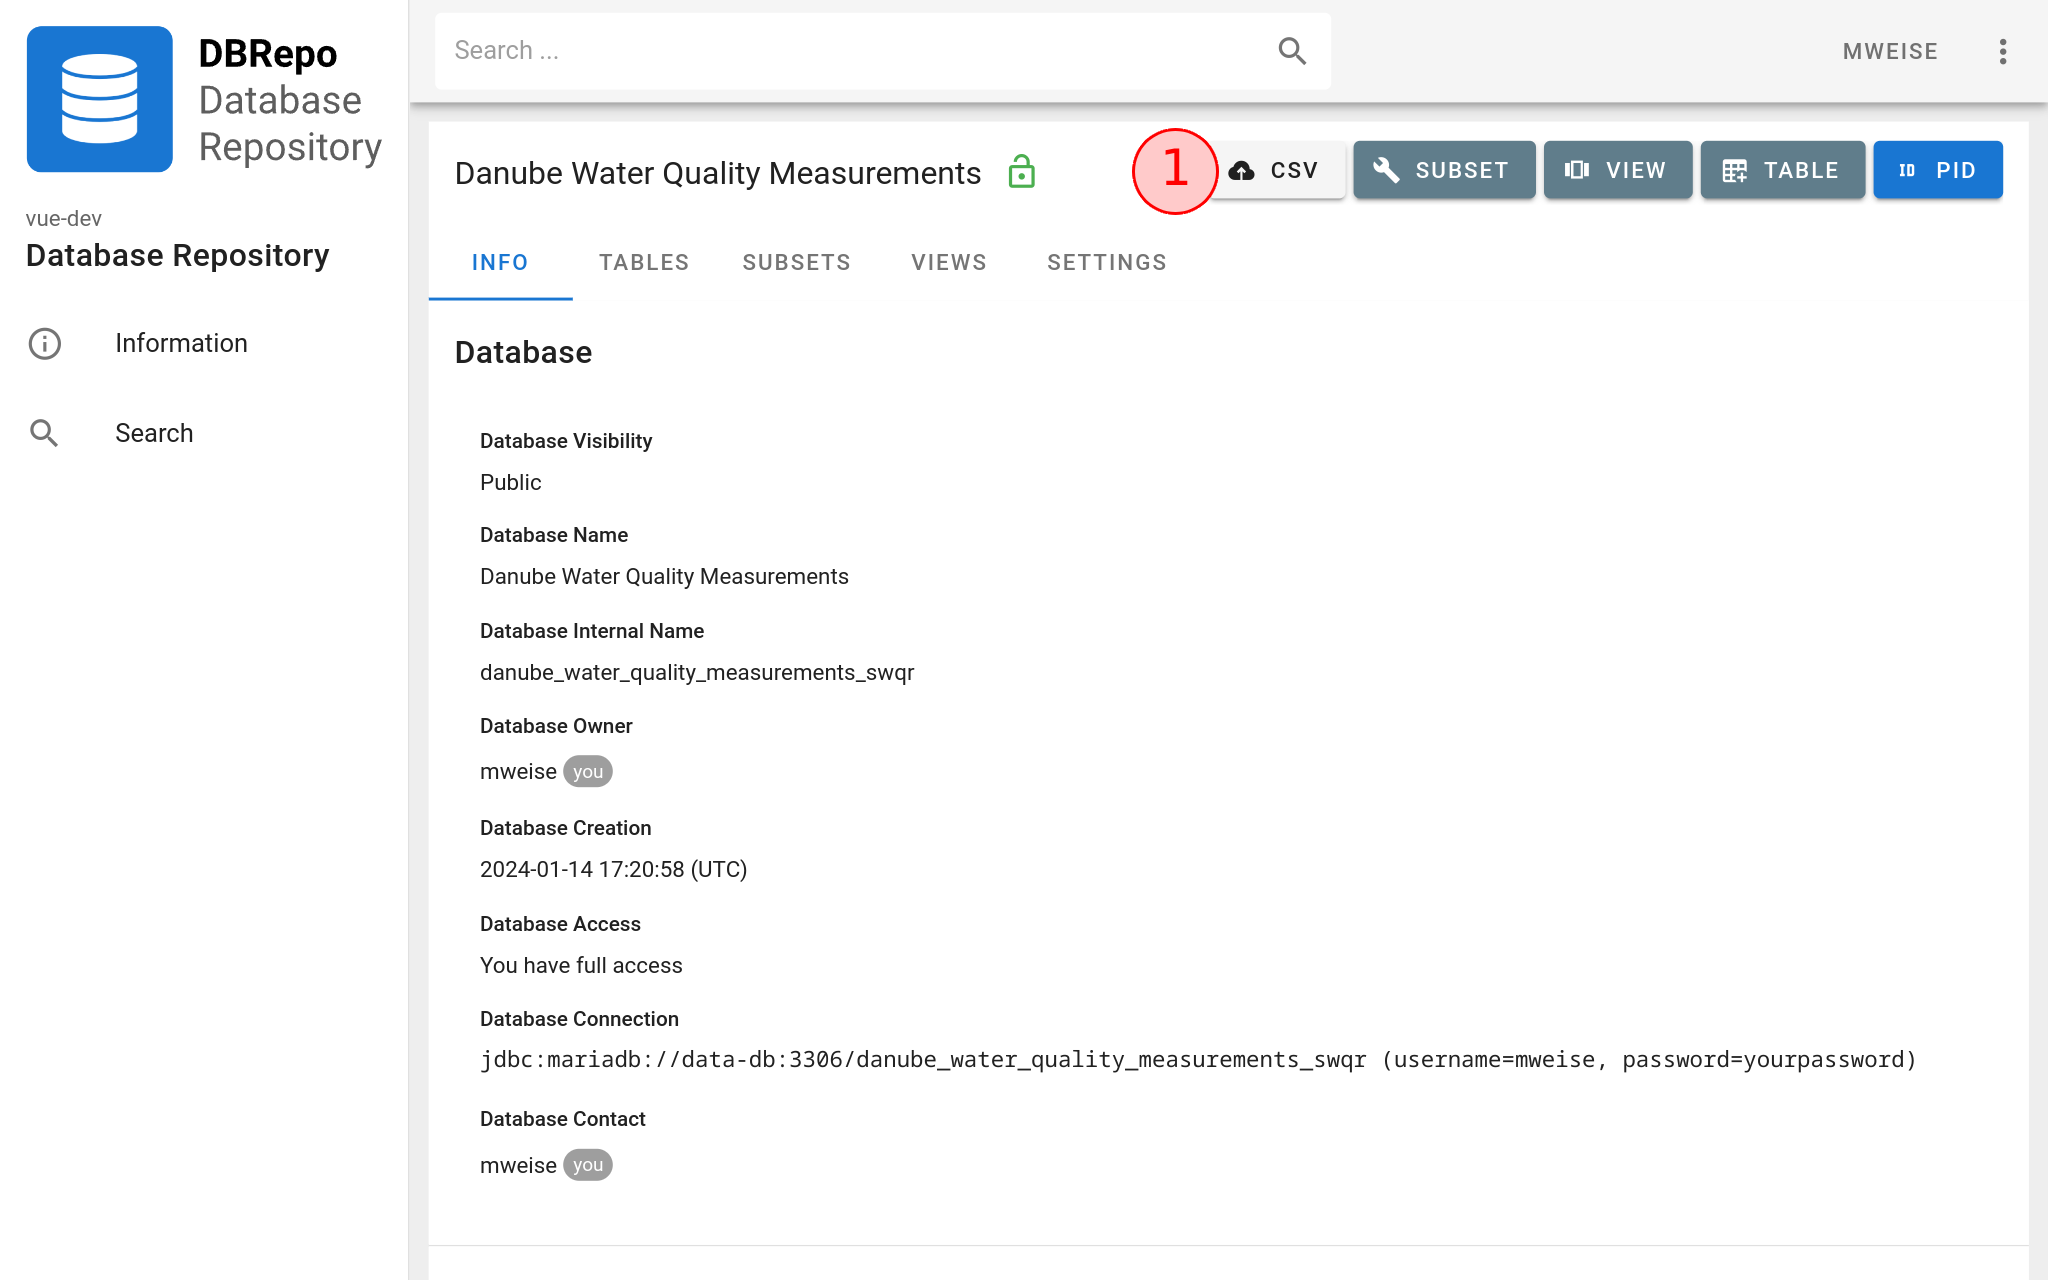
Task: Click the 'Database Repository' sidebar heading
Action: point(177,255)
